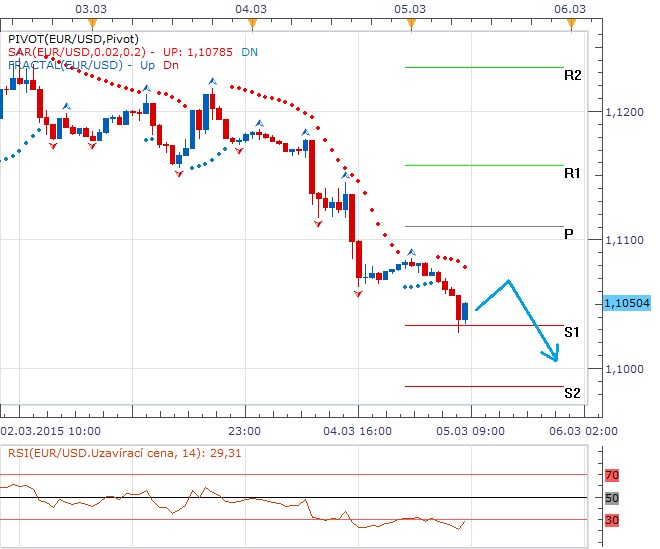Click the RSI 50 midline badge
This screenshot has width=660, height=549.
[614, 498]
